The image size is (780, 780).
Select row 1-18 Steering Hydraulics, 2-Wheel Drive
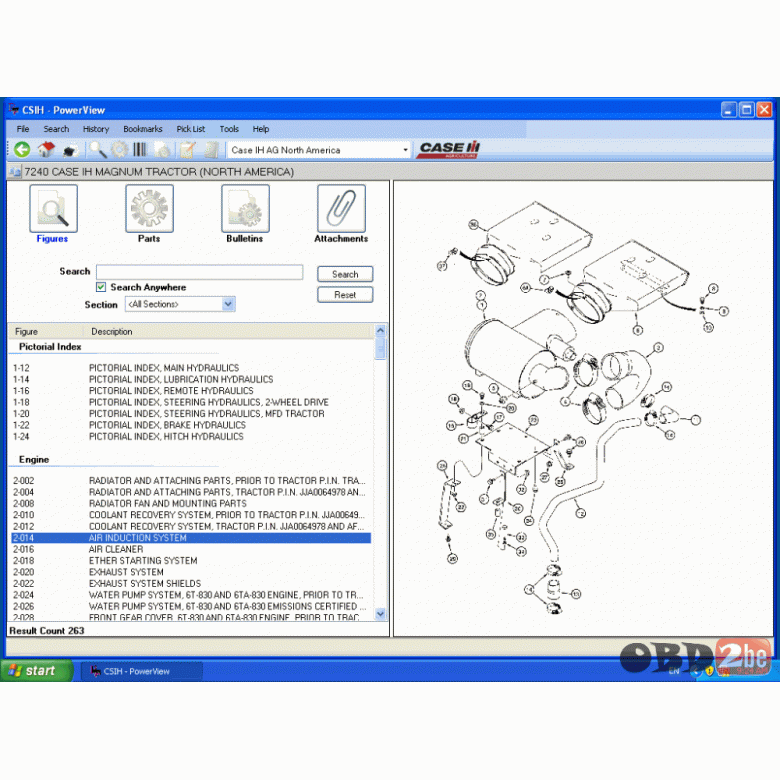pyautogui.click(x=191, y=402)
